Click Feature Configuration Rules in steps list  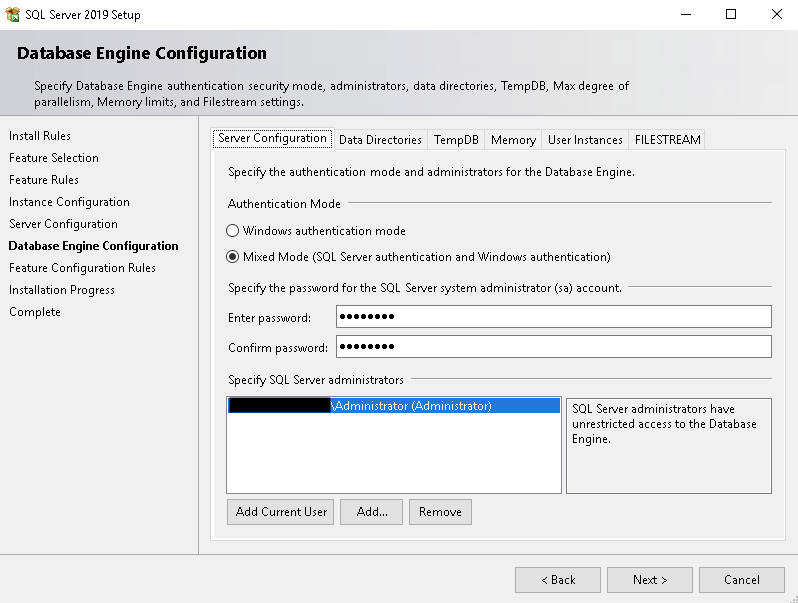[x=82, y=268]
